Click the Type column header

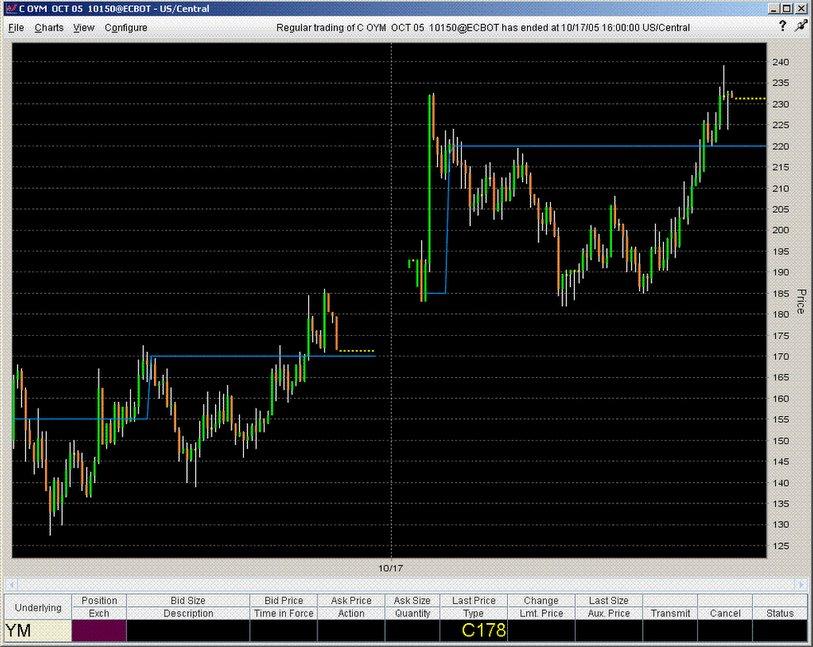[473, 613]
